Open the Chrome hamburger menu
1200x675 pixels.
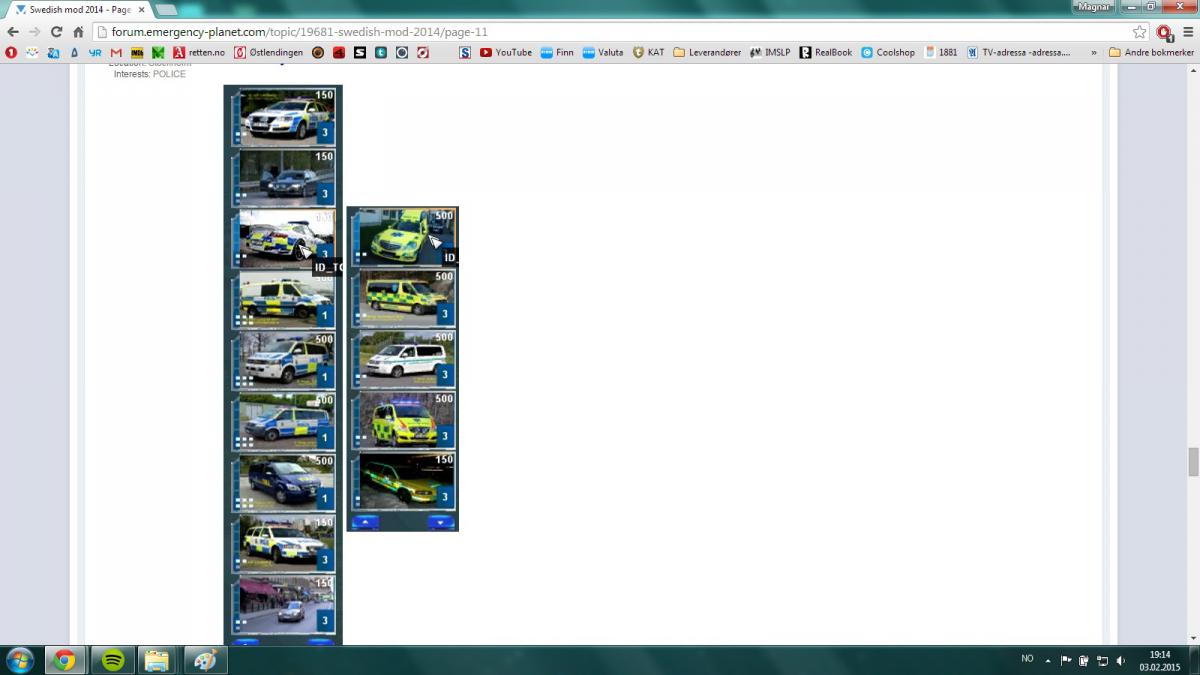(x=1187, y=32)
